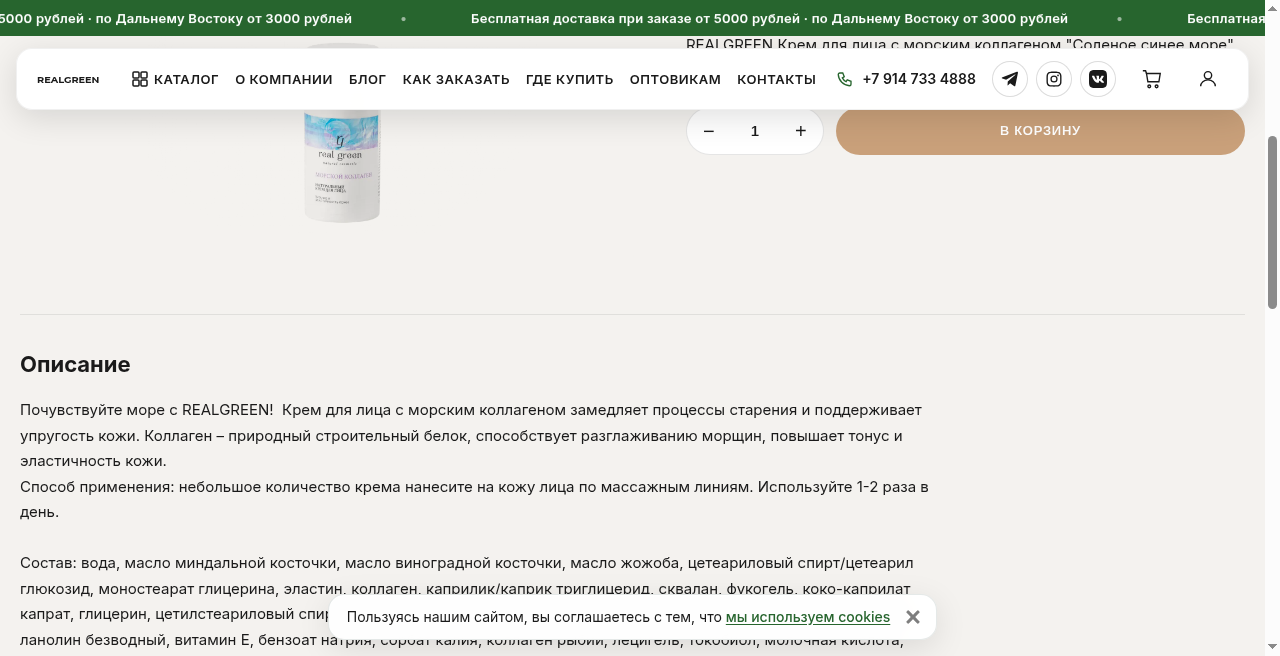Open the Telegram channel icon

tap(1010, 79)
